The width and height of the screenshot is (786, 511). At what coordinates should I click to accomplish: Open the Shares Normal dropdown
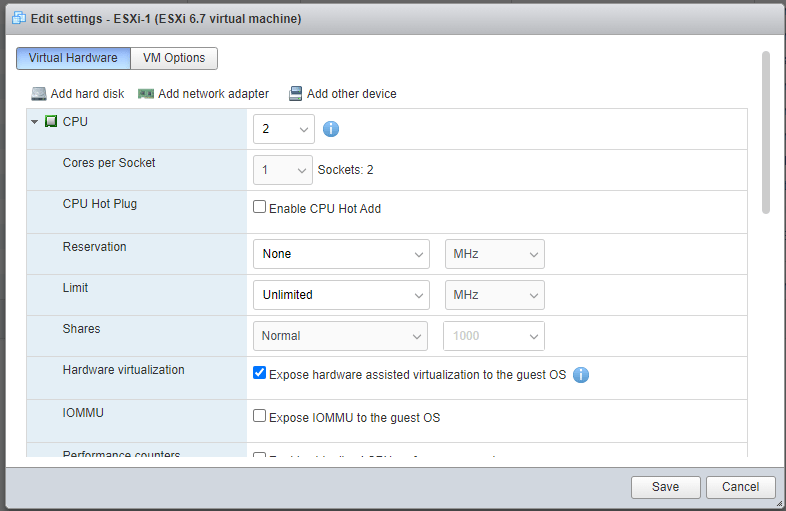click(340, 336)
